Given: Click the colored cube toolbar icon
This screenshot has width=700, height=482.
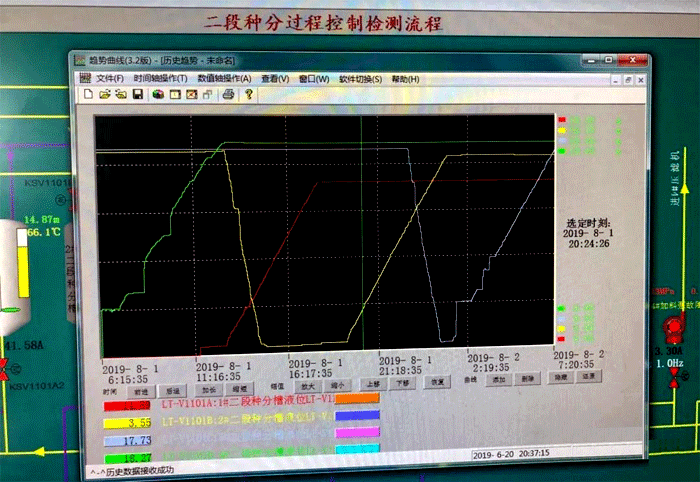Looking at the screenshot, I should coord(157,95).
